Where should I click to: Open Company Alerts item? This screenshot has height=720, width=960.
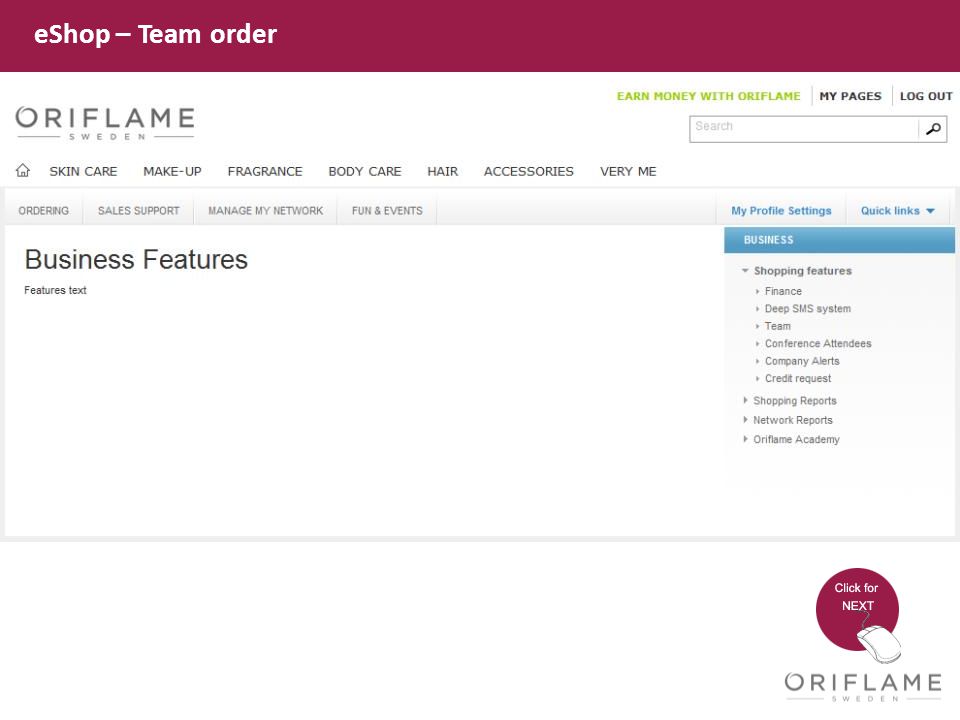click(802, 361)
